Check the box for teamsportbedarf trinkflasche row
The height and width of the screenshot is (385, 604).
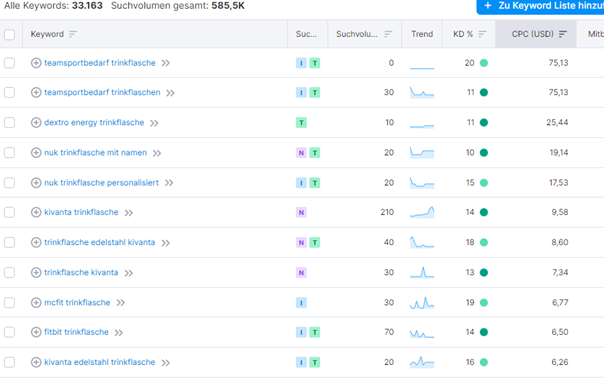pos(10,63)
